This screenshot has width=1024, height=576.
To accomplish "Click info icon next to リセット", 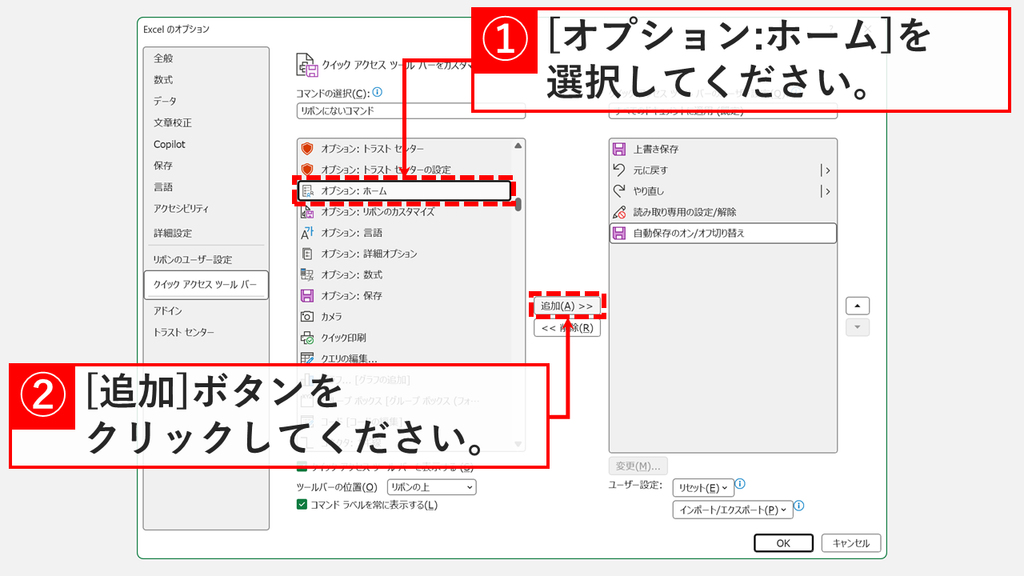I will tap(740, 484).
